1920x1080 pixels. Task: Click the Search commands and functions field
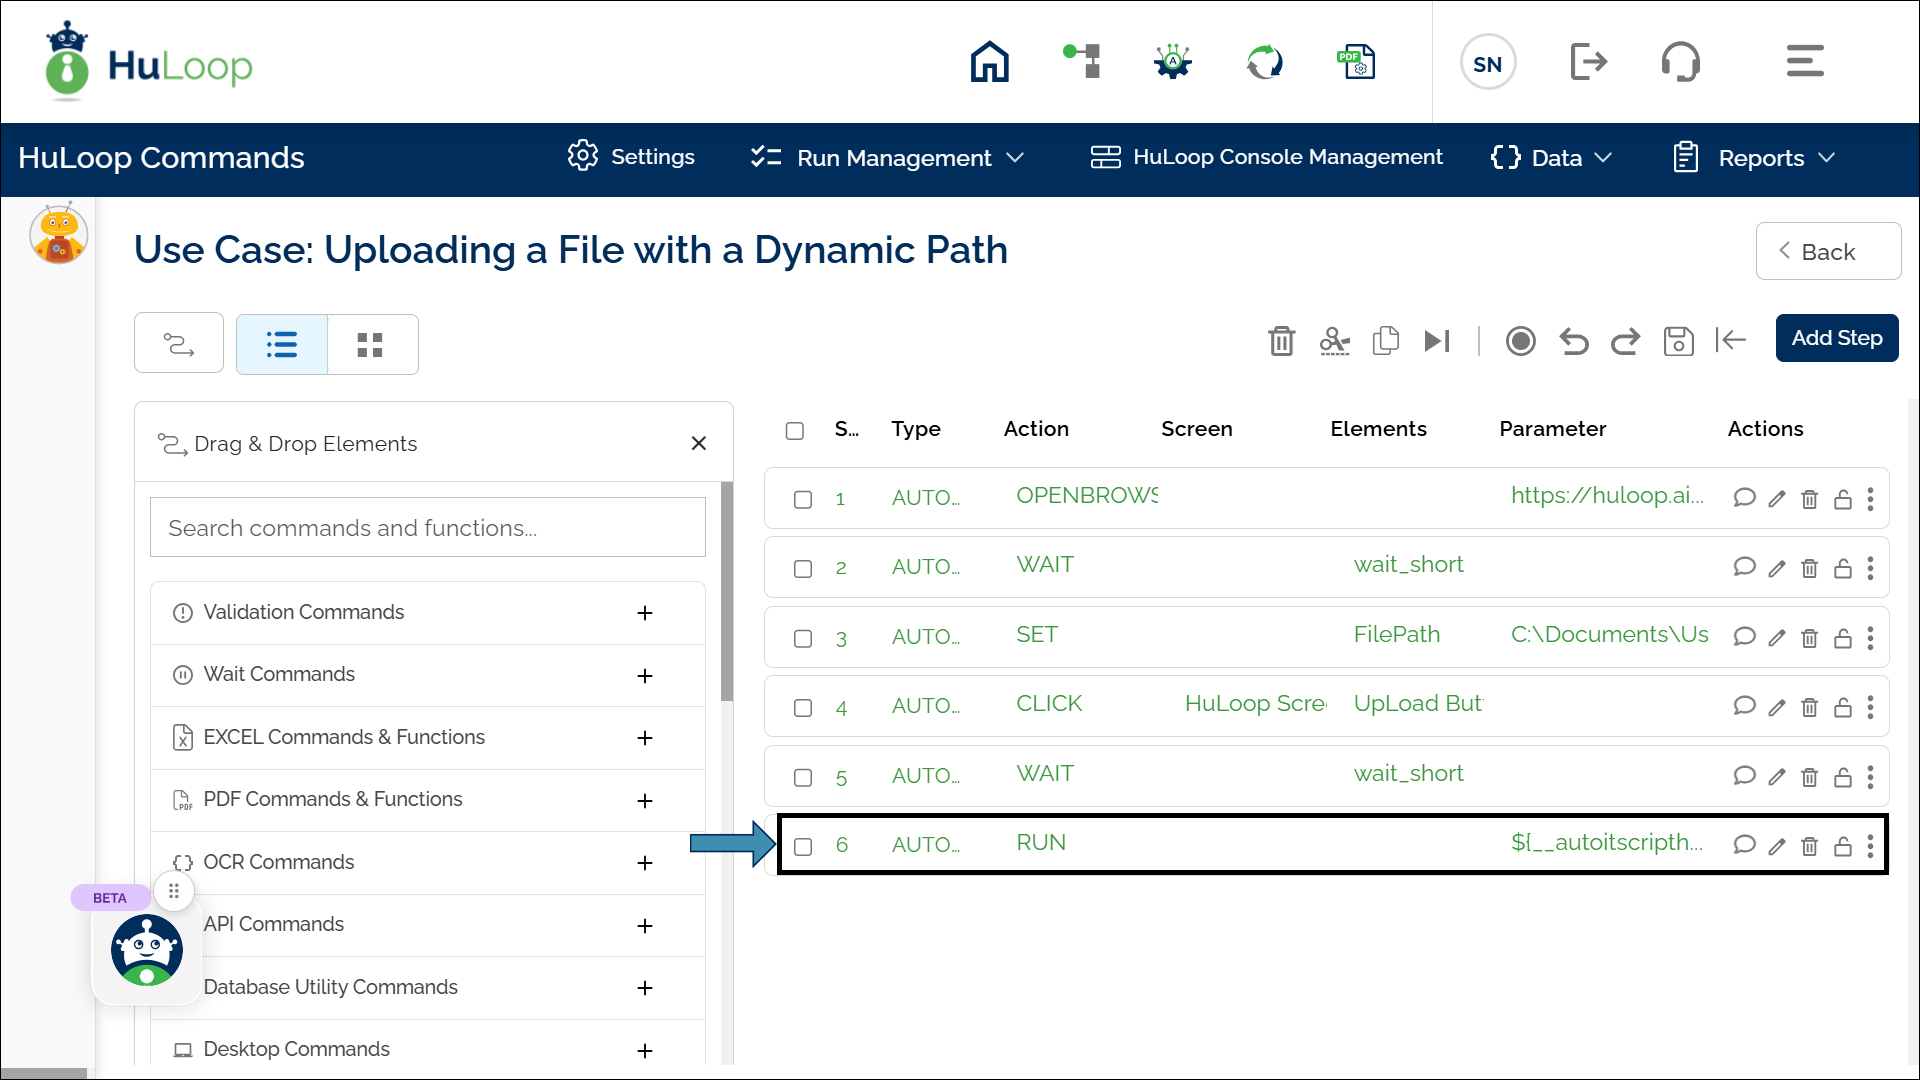point(427,528)
